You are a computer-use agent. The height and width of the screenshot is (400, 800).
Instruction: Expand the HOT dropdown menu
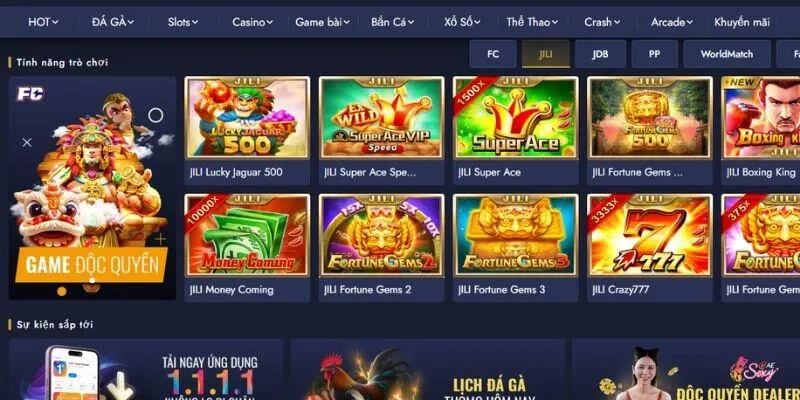tap(43, 22)
